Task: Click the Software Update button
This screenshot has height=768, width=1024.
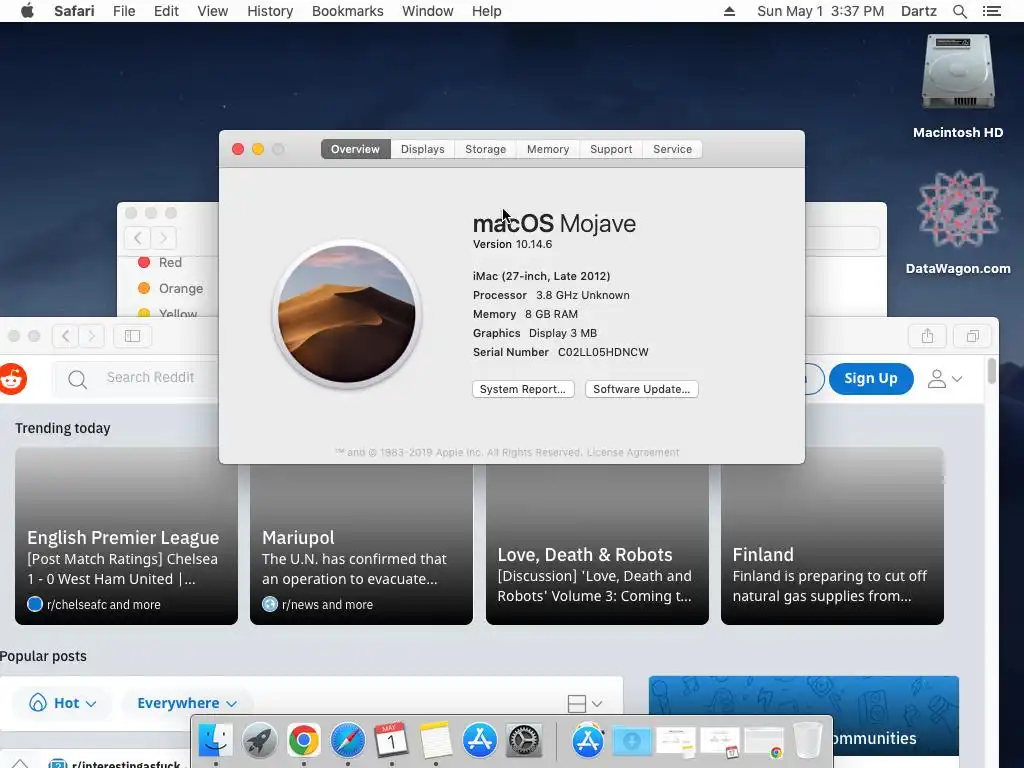Action: point(641,389)
